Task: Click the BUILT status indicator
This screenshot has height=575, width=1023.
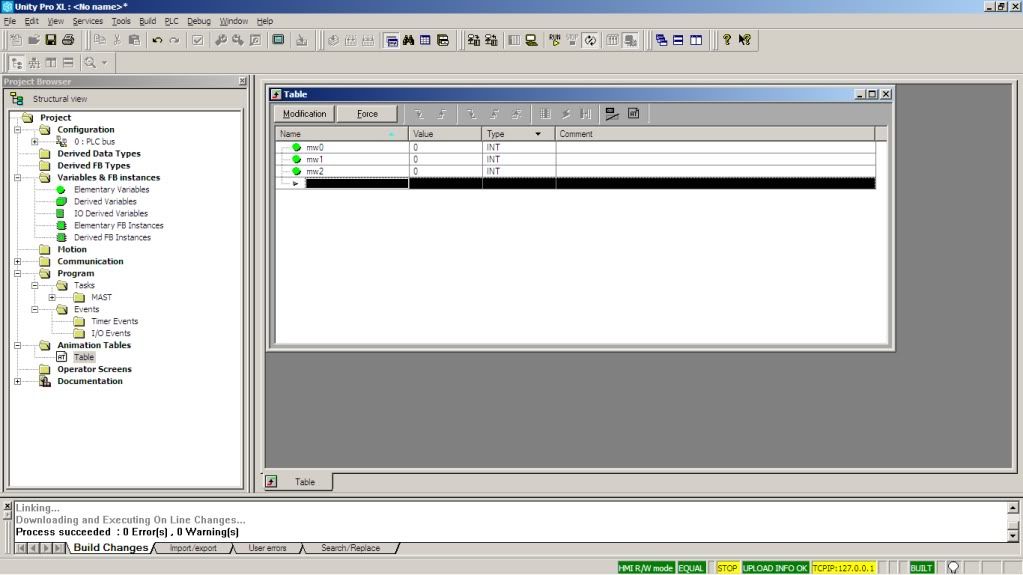Action: point(921,568)
